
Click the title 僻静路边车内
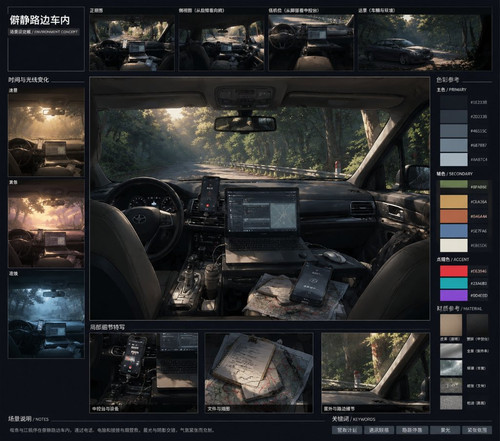tap(40, 20)
